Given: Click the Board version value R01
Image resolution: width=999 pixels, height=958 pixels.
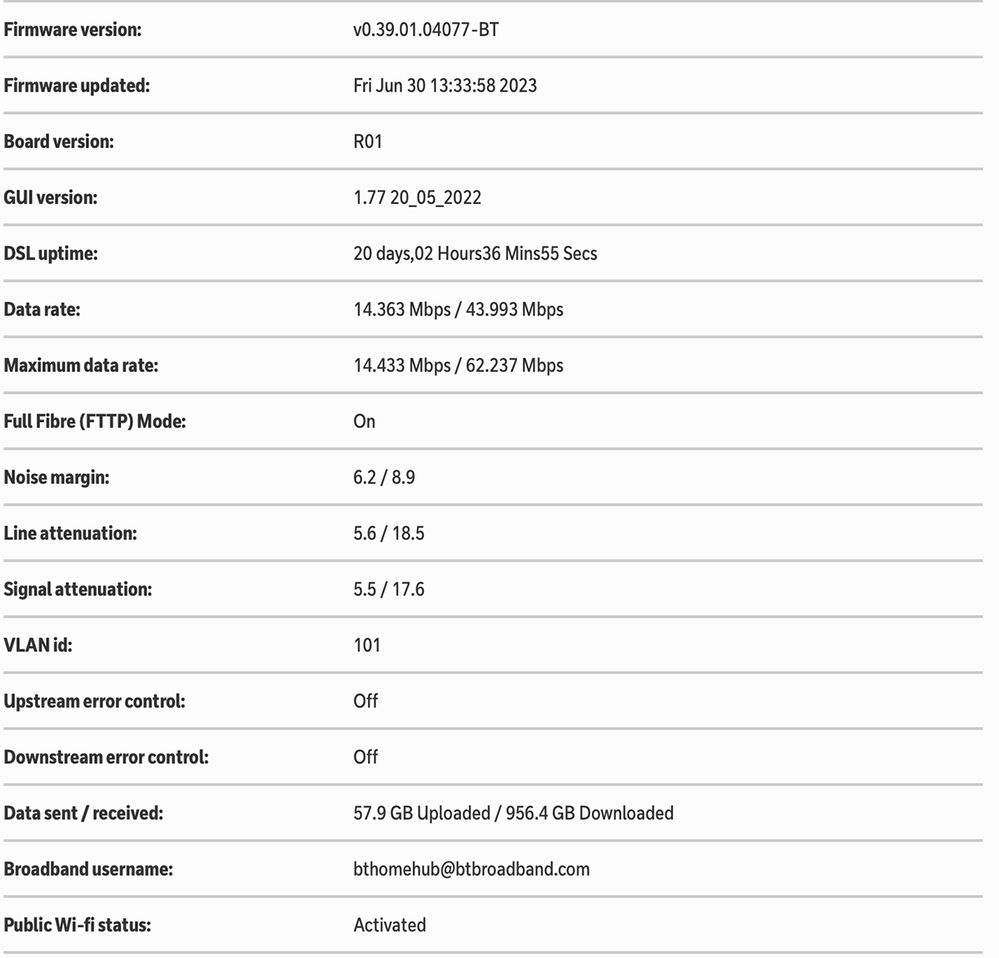Looking at the screenshot, I should pos(368,142).
